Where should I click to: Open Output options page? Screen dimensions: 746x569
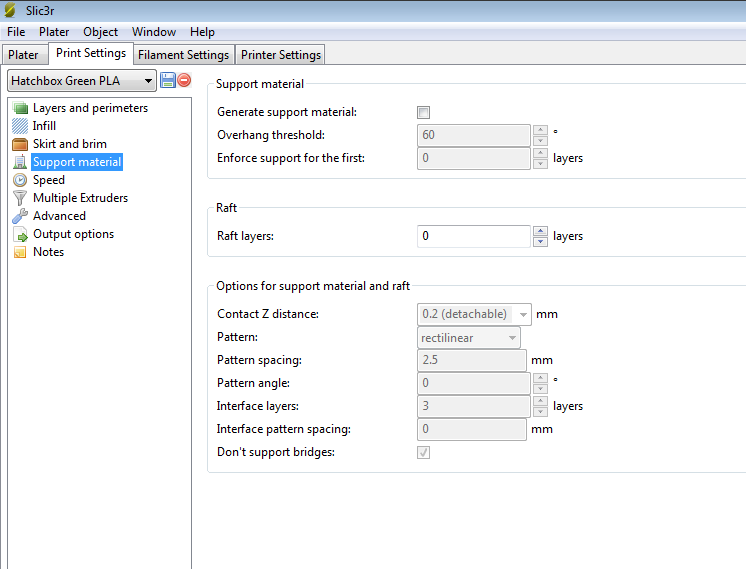[73, 234]
